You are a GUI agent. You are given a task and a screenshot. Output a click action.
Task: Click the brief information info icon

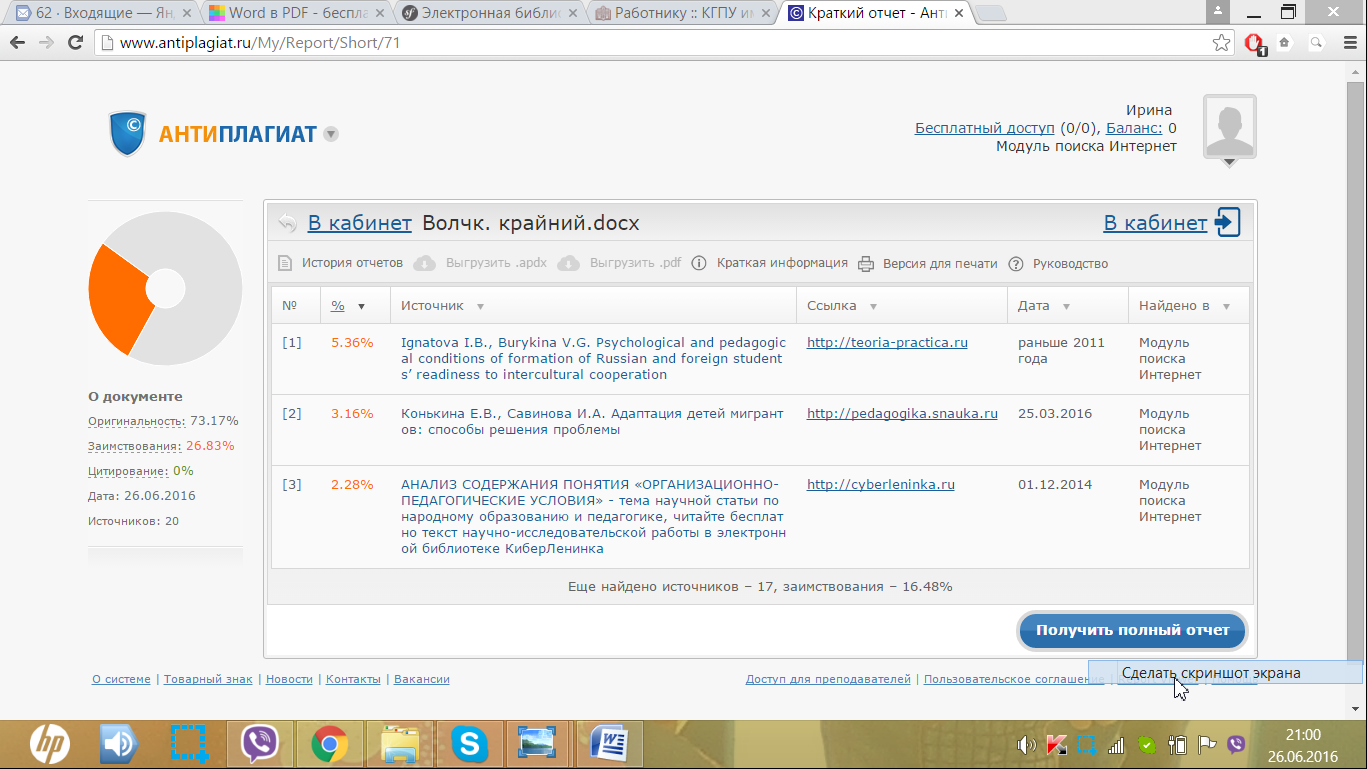tap(699, 264)
